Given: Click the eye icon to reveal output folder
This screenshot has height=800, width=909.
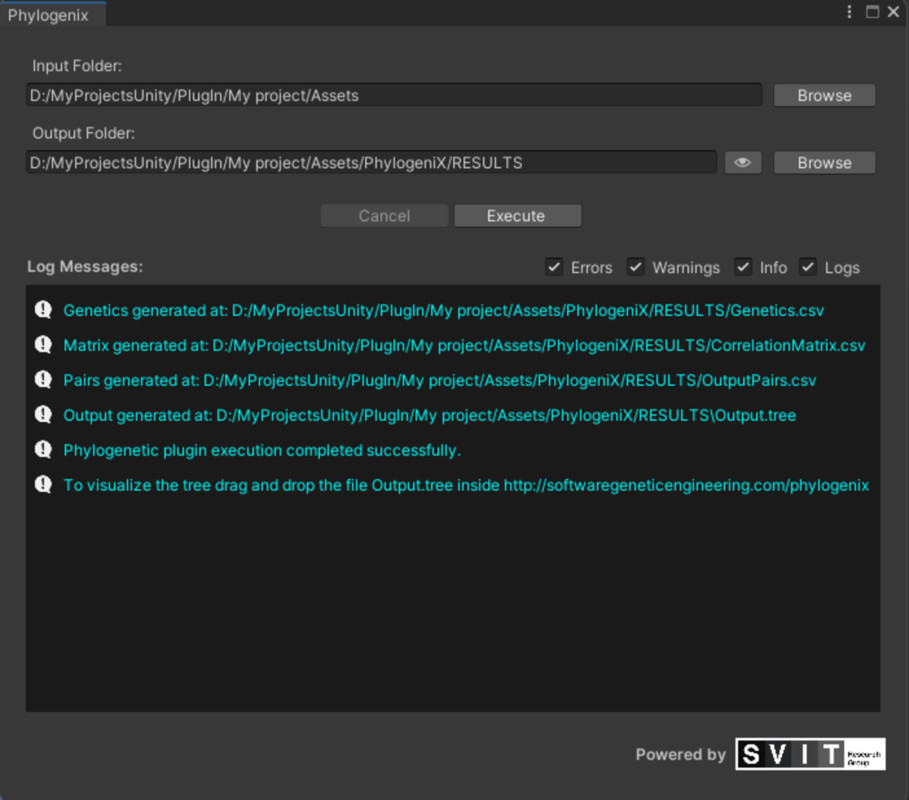Looking at the screenshot, I should point(743,163).
